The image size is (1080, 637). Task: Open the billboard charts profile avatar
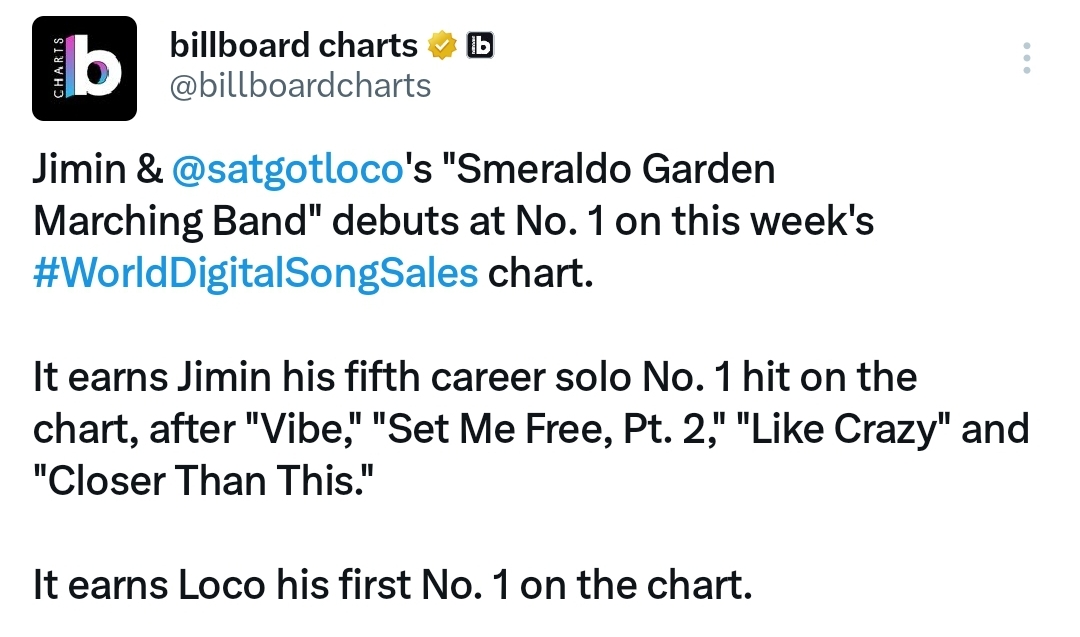click(84, 68)
